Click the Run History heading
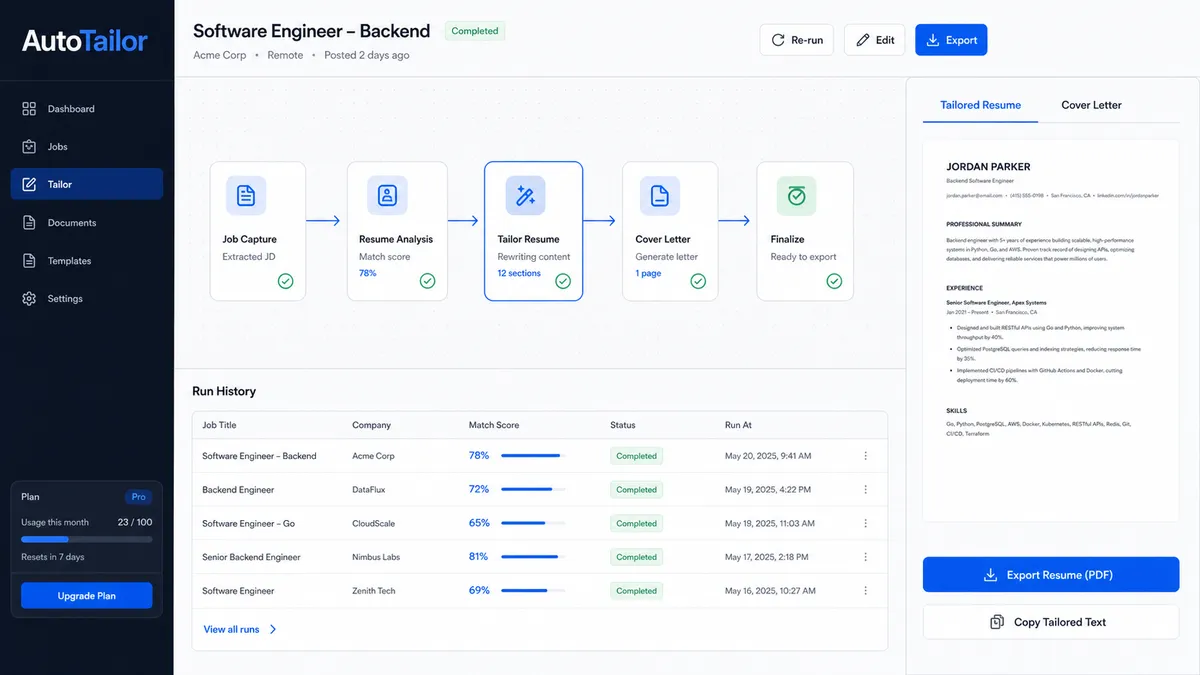The image size is (1200, 675). click(x=224, y=391)
